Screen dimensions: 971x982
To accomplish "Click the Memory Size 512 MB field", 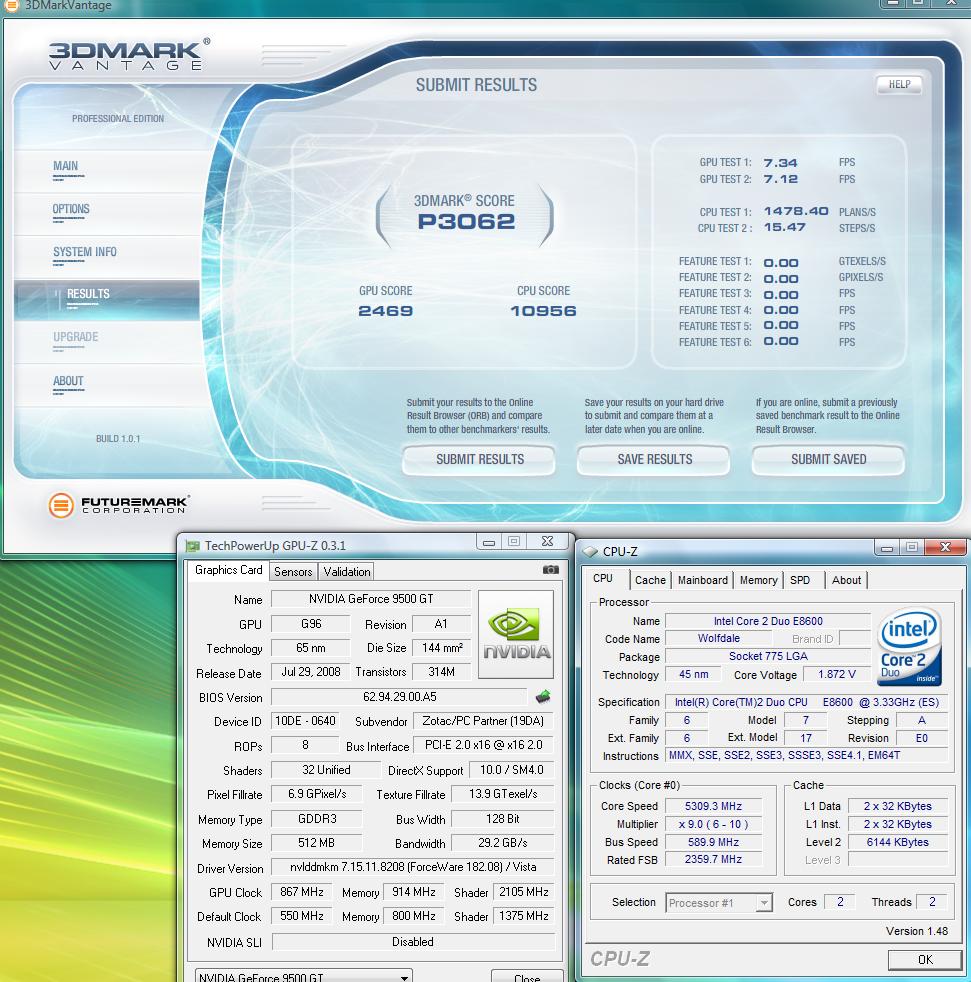I will [x=316, y=843].
